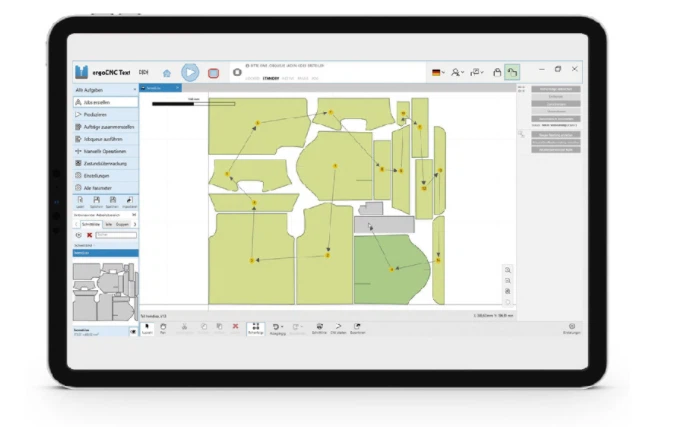Open Aufträge zusammenstellen in the sidebar
Screen dimensions: 675x427
pyautogui.click(x=105, y=127)
